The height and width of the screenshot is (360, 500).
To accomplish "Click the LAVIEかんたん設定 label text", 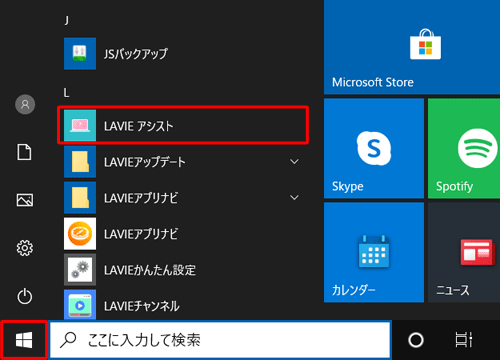I will pyautogui.click(x=150, y=270).
